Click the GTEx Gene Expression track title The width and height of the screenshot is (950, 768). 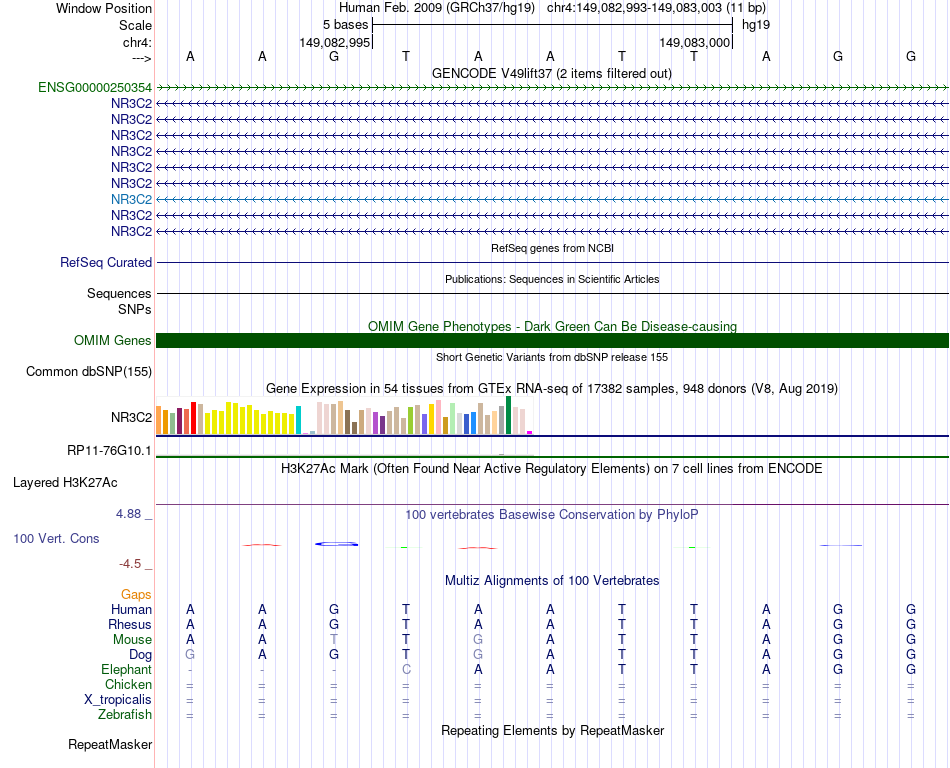pos(552,388)
